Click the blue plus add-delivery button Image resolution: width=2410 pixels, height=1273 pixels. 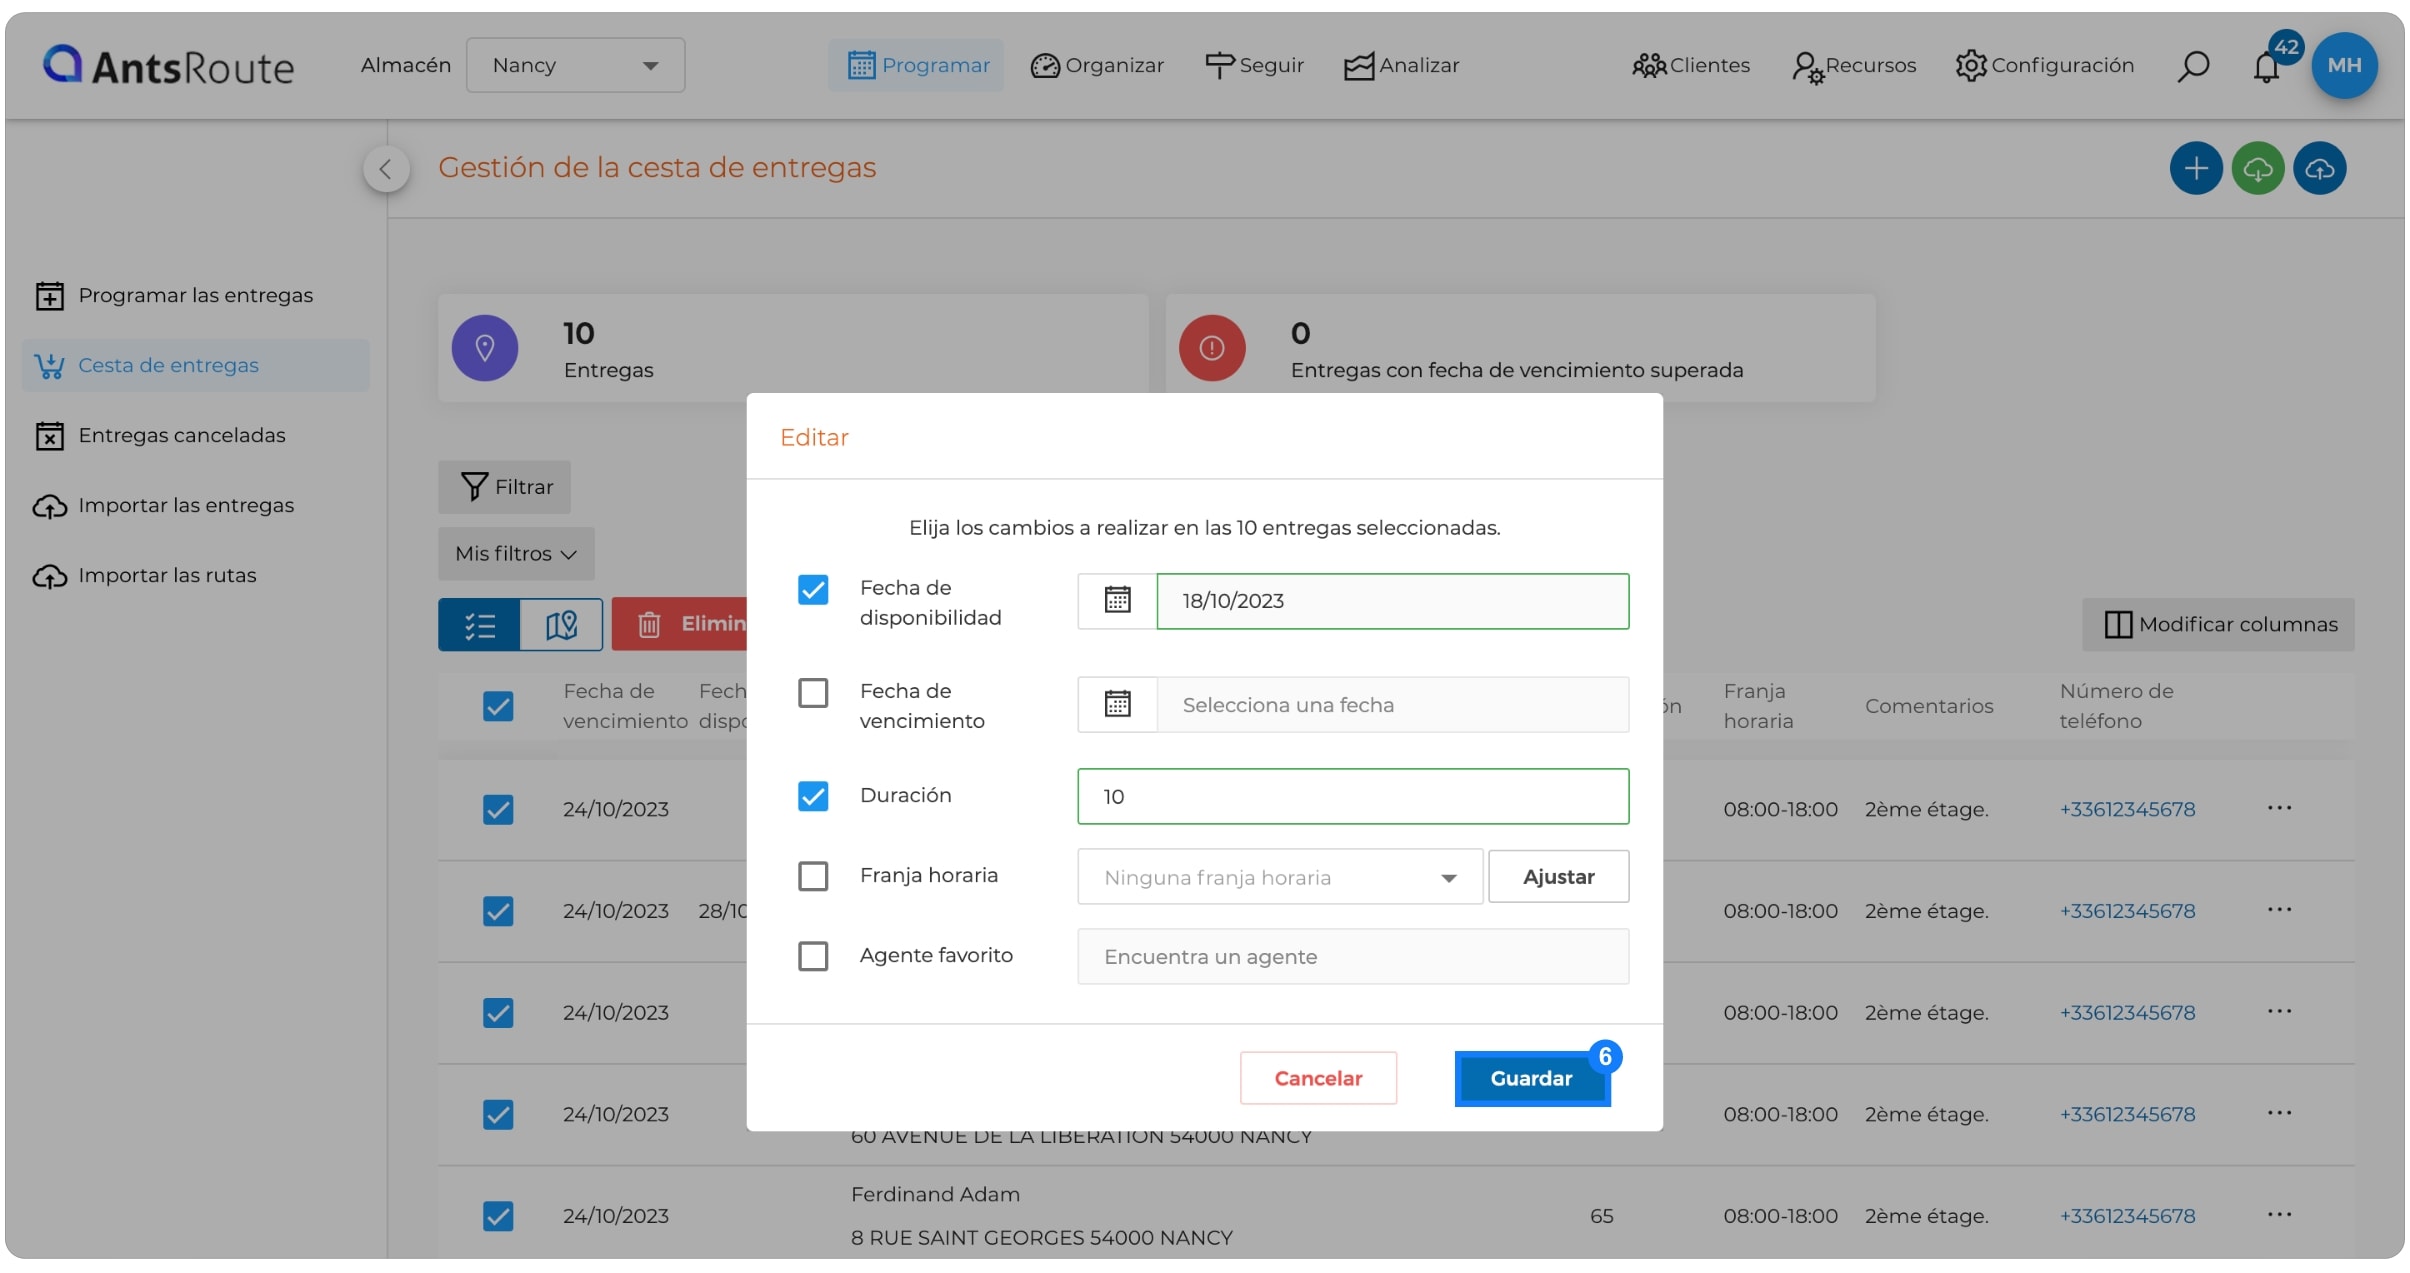tap(2196, 168)
